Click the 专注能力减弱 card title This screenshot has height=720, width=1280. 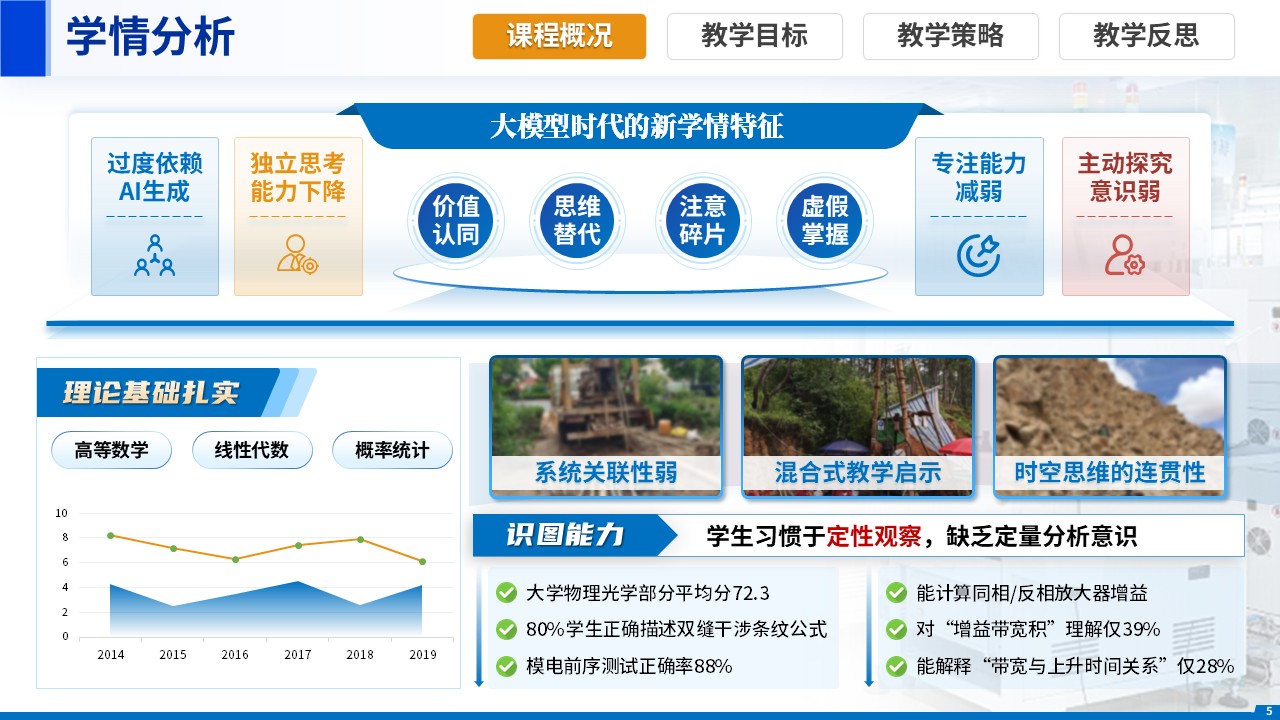point(979,177)
